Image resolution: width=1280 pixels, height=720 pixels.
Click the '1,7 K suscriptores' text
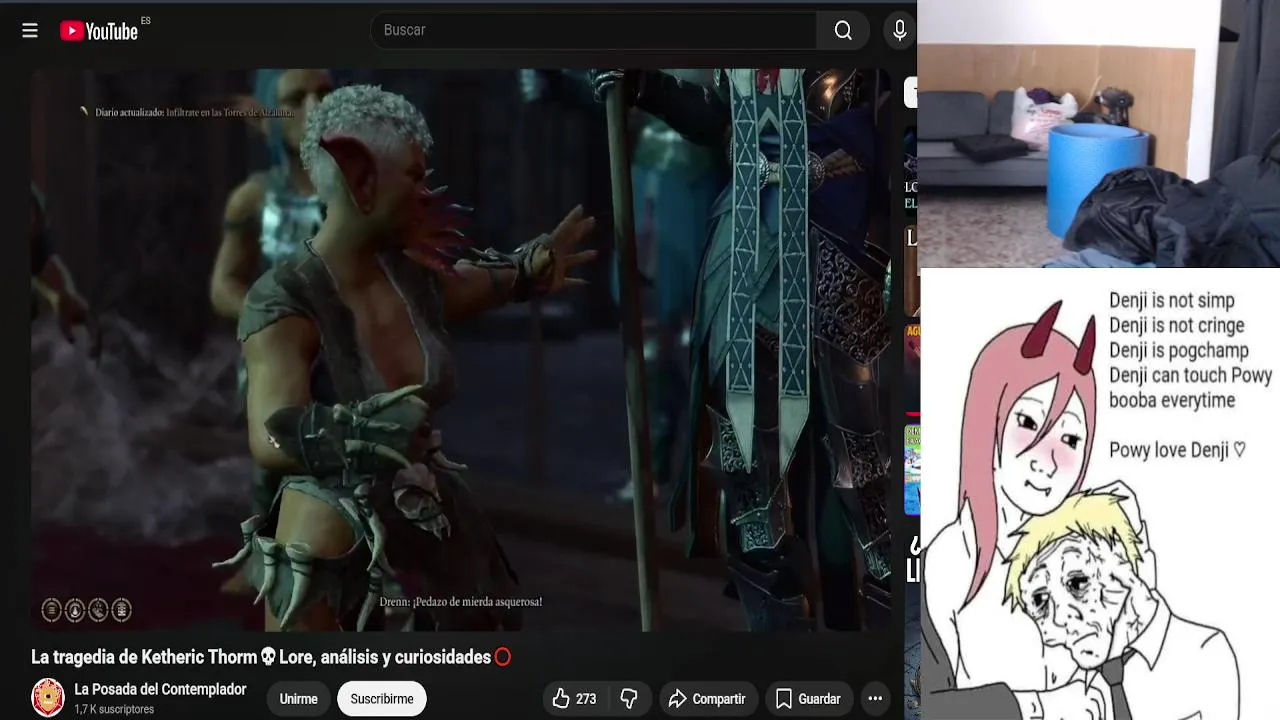114,709
